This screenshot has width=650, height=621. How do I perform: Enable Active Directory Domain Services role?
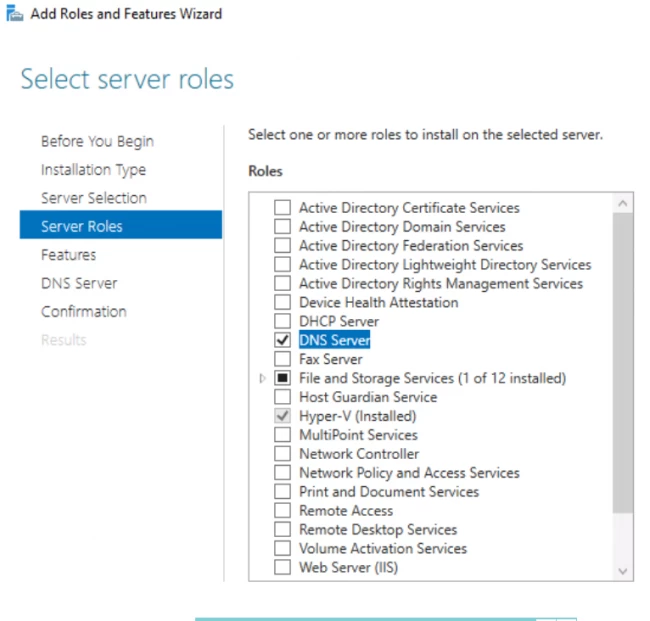click(282, 226)
